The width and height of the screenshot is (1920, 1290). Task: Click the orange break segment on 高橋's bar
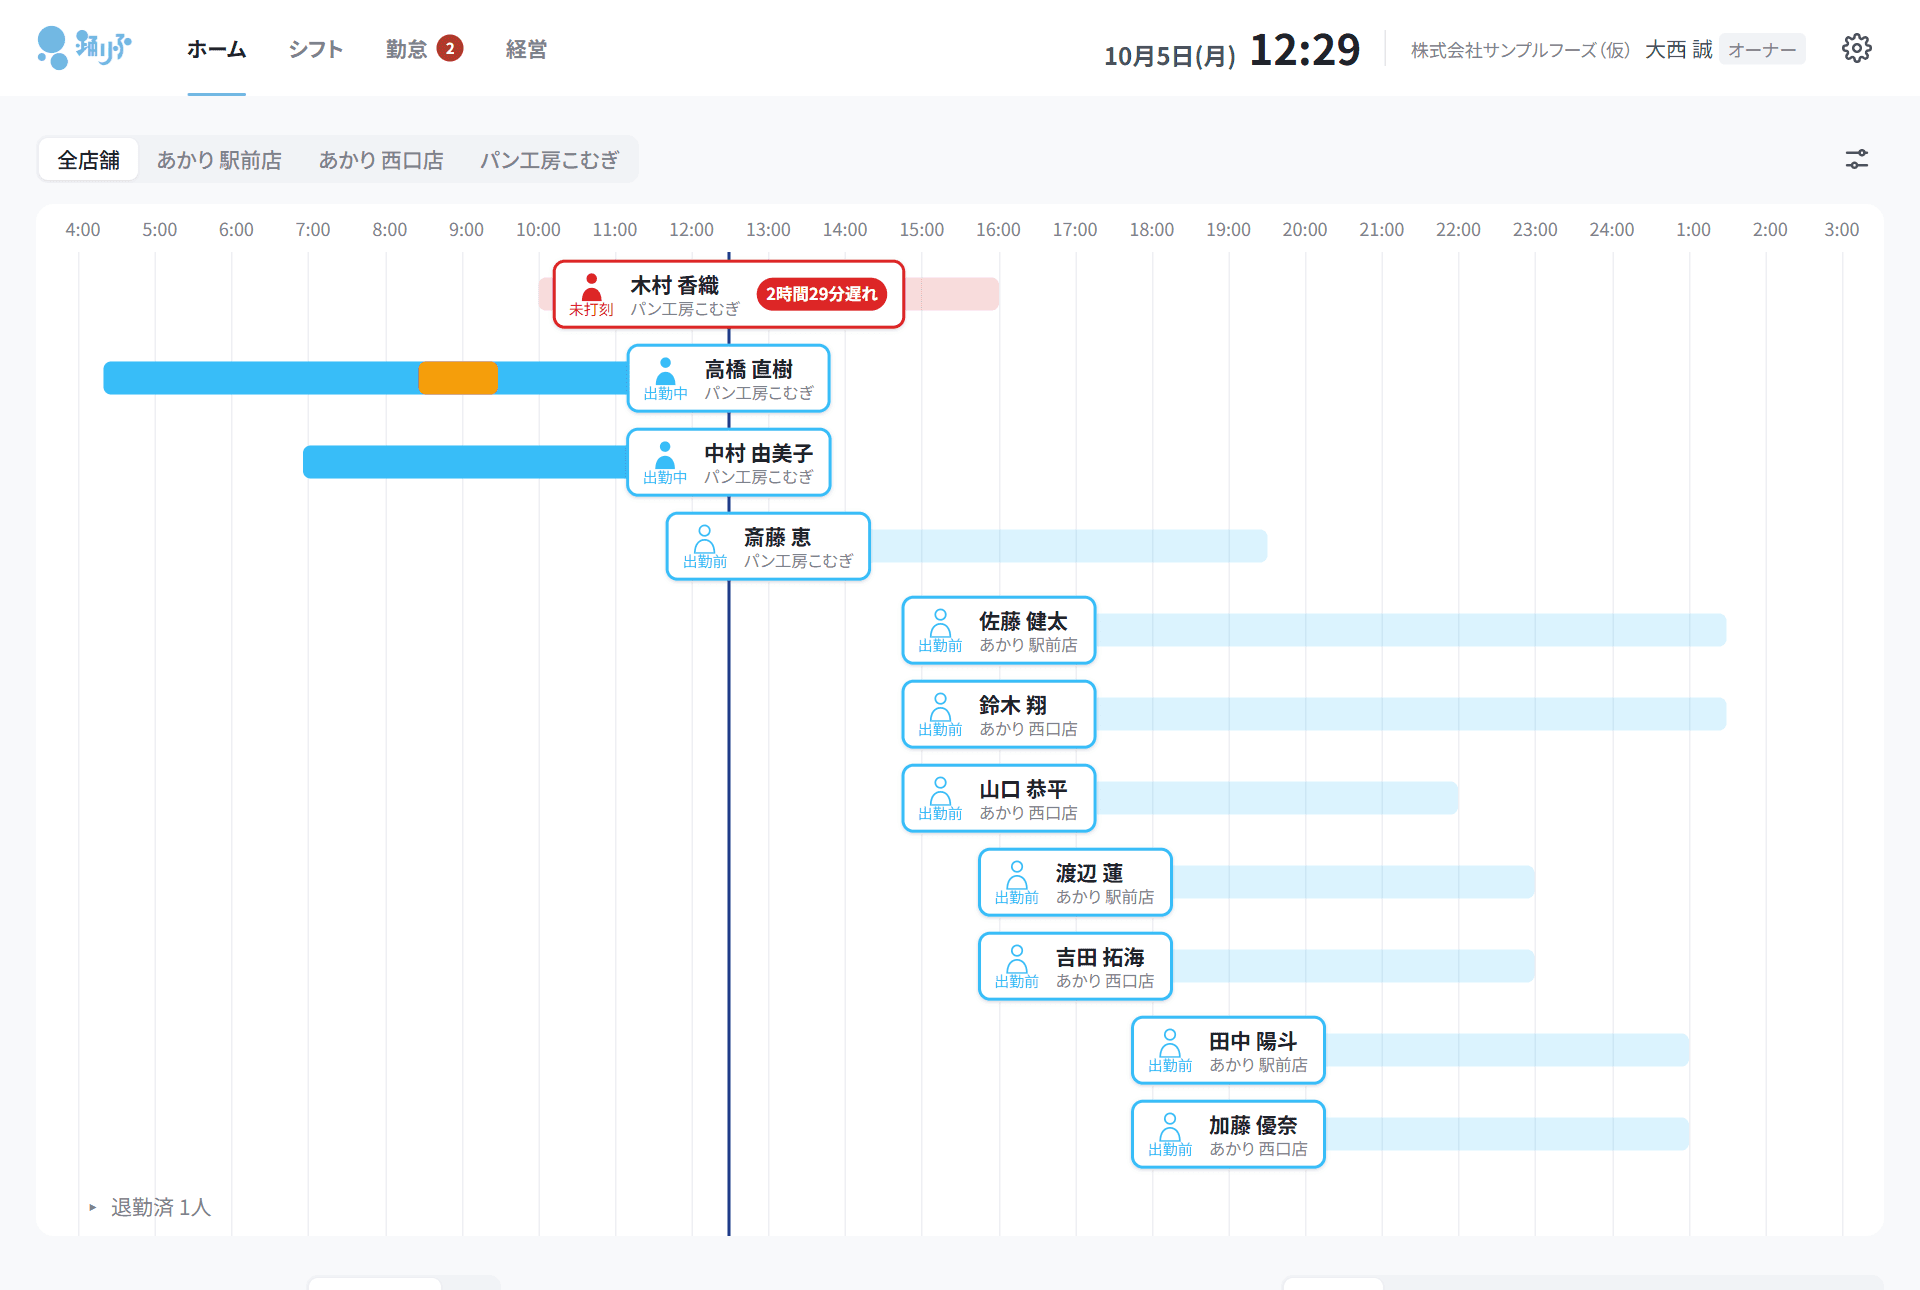click(x=458, y=378)
